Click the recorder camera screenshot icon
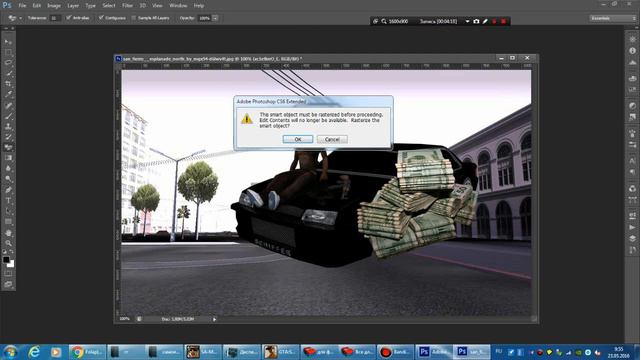 point(476,21)
